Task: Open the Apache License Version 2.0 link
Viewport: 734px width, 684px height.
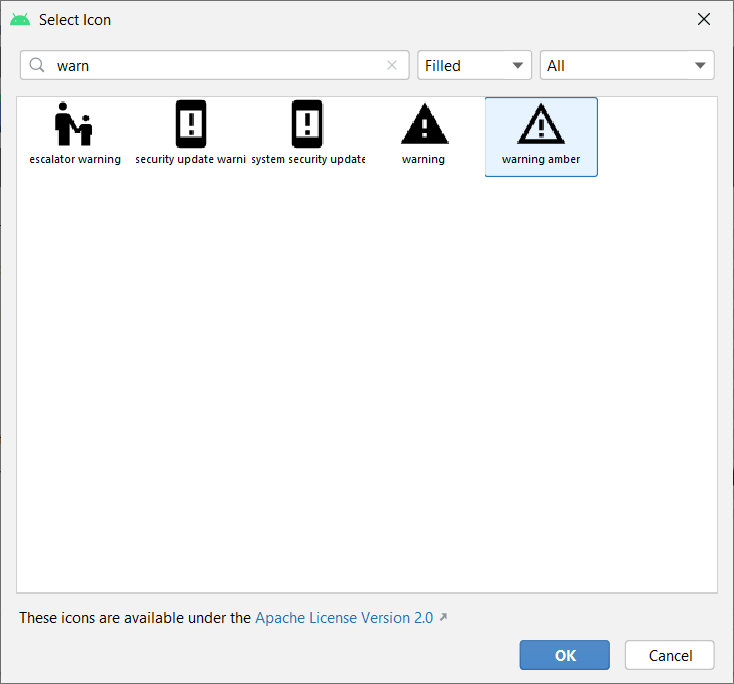Action: 344,618
